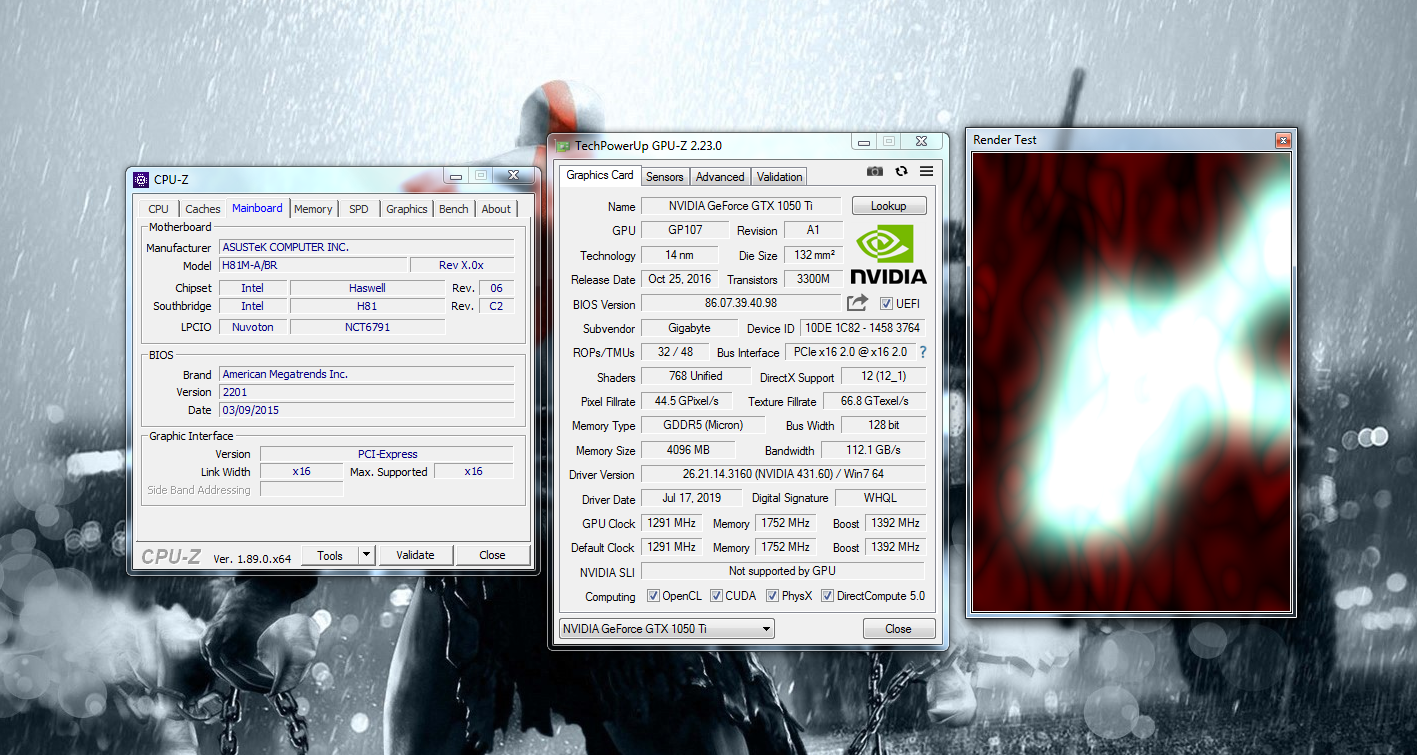Screen dimensions: 1417x755
Task: Click the motherboard Model value 'H81M-A/BR'
Action: click(313, 265)
